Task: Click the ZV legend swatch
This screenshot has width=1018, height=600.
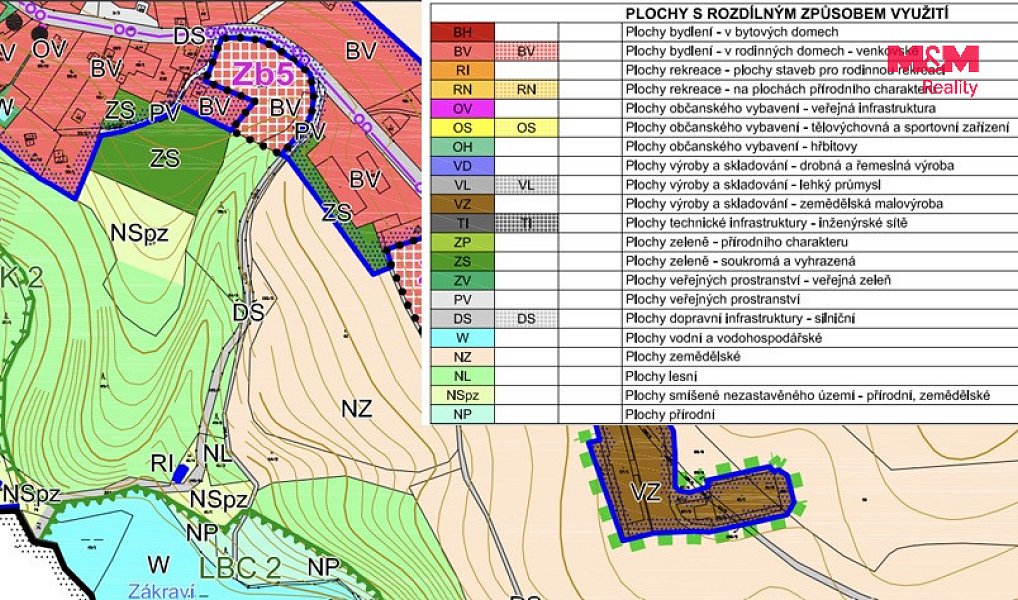Action: [462, 281]
